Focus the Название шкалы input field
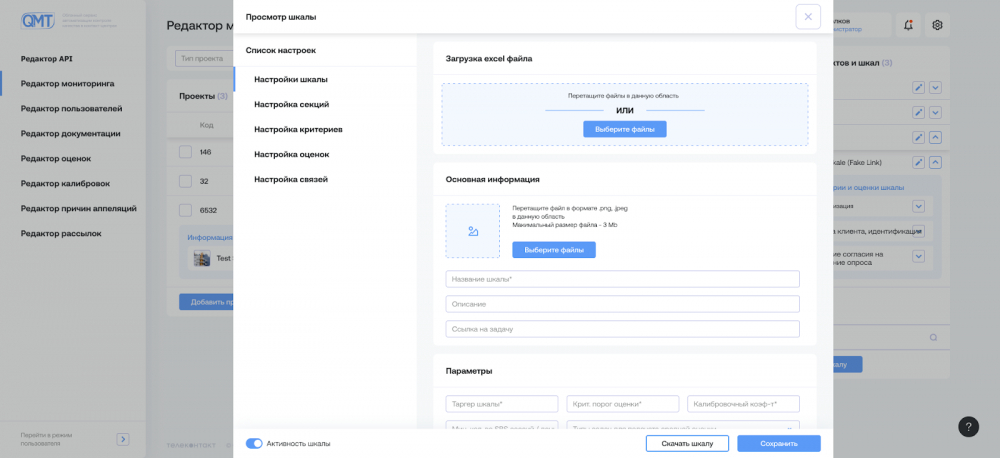Image resolution: width=1000 pixels, height=458 pixels. point(622,279)
